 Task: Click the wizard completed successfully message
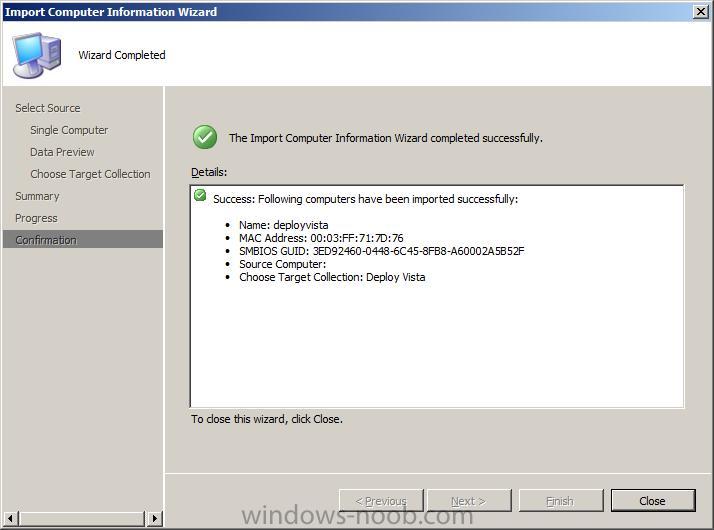386,138
